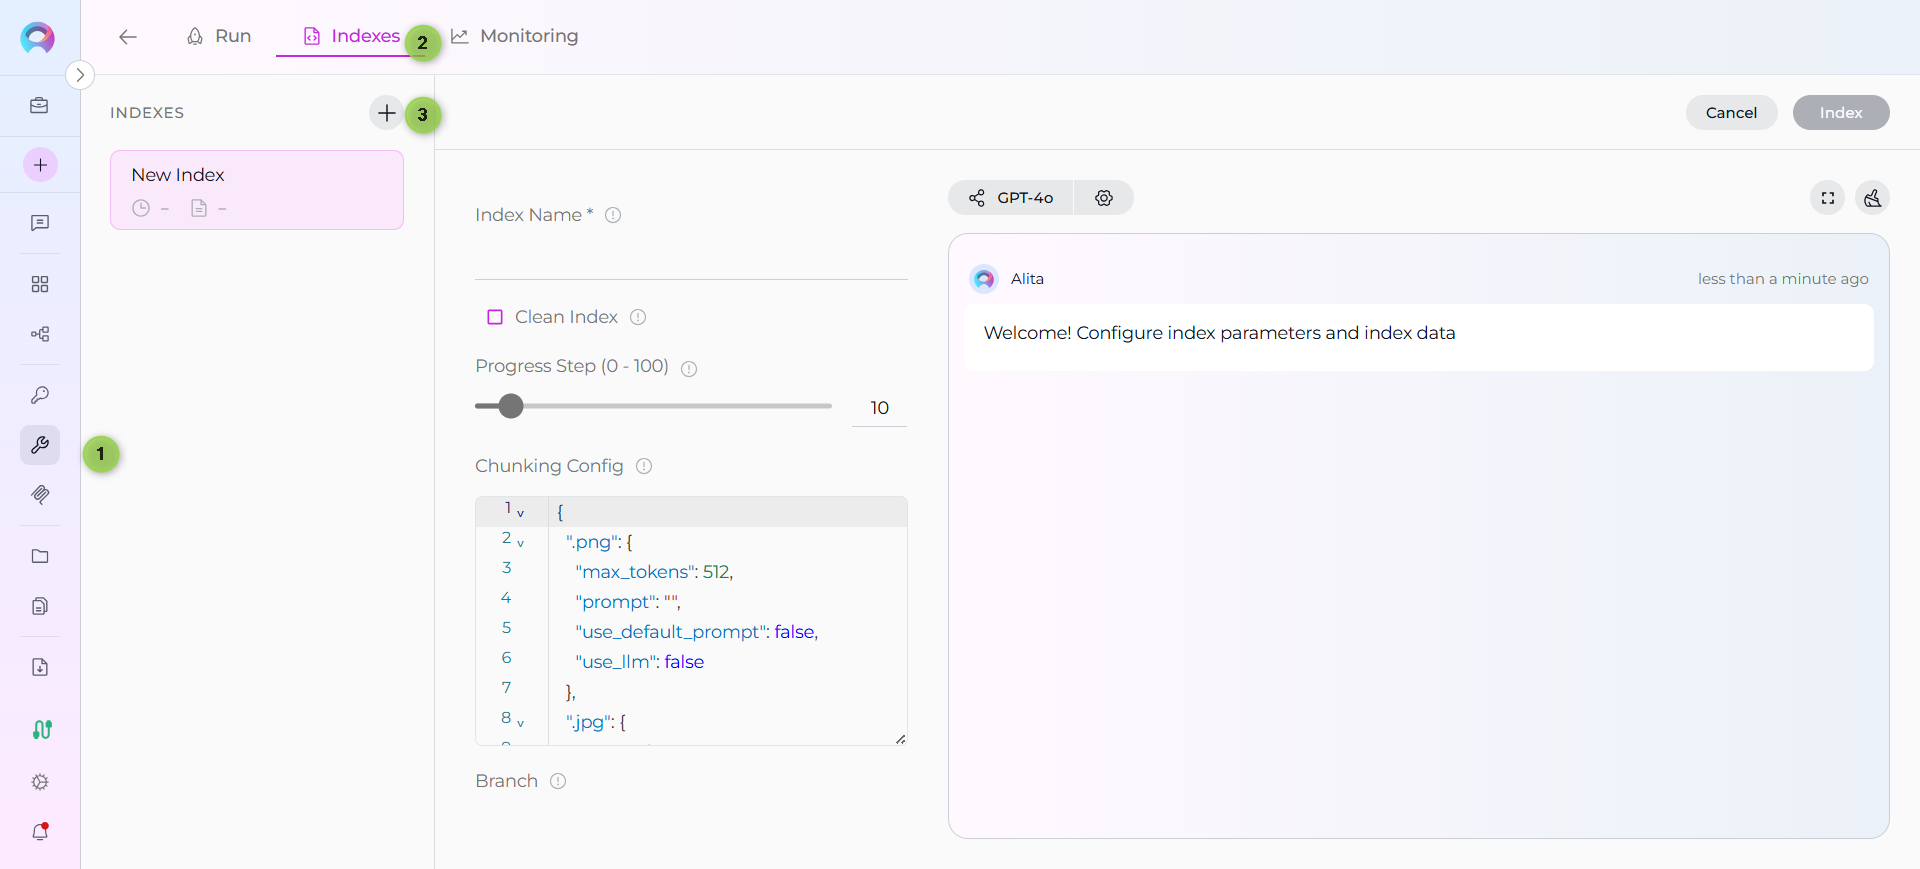Expand the left sidebar chevron
Image resolution: width=1920 pixels, height=869 pixels.
(x=80, y=75)
